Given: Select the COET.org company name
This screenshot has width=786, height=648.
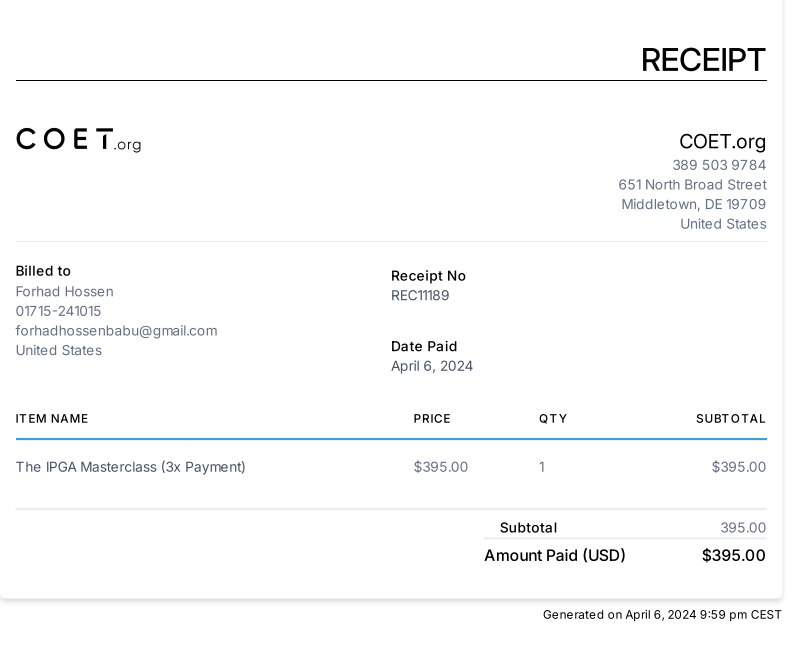Looking at the screenshot, I should (x=722, y=142).
